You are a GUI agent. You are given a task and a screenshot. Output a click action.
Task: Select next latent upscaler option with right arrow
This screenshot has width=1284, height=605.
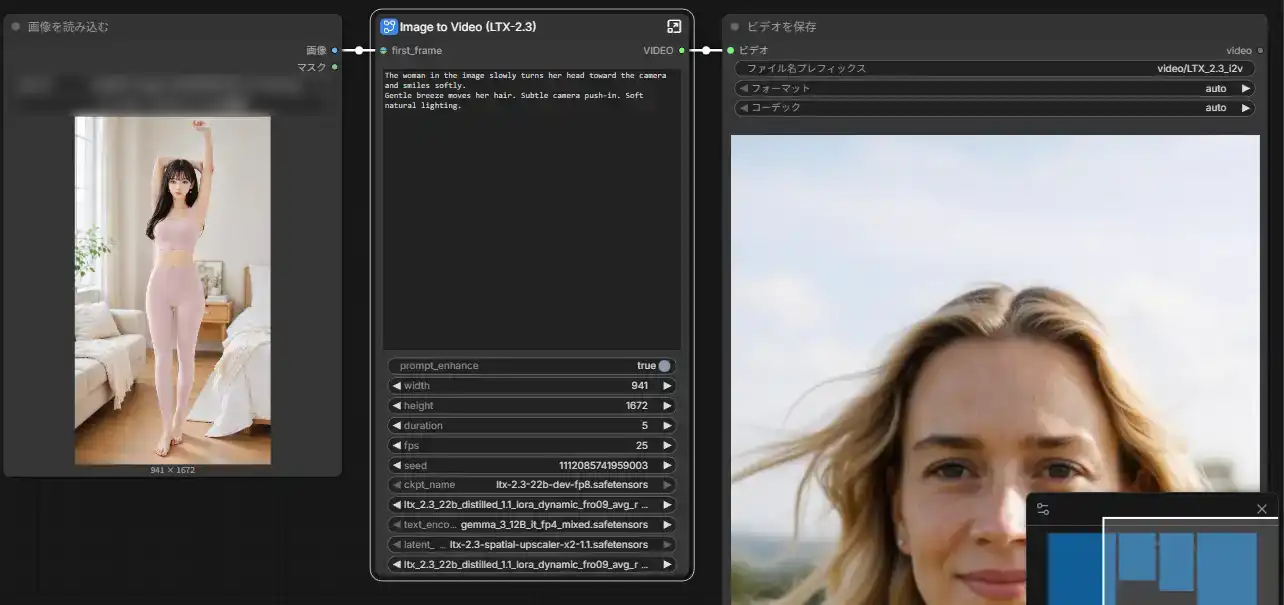667,545
